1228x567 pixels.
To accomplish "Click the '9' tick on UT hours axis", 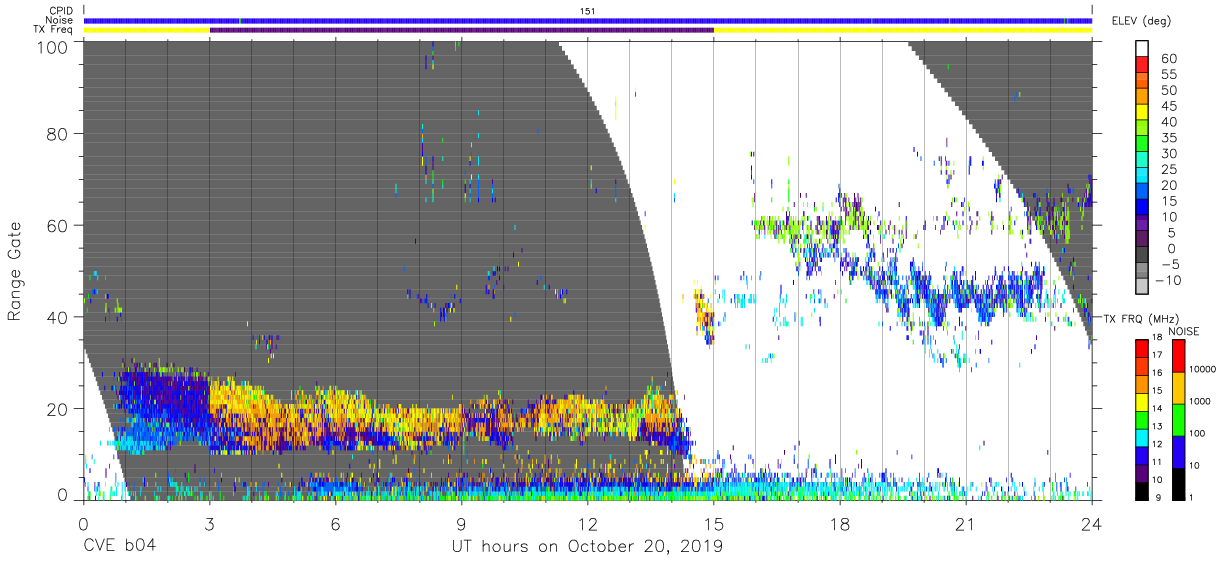I will pyautogui.click(x=461, y=523).
